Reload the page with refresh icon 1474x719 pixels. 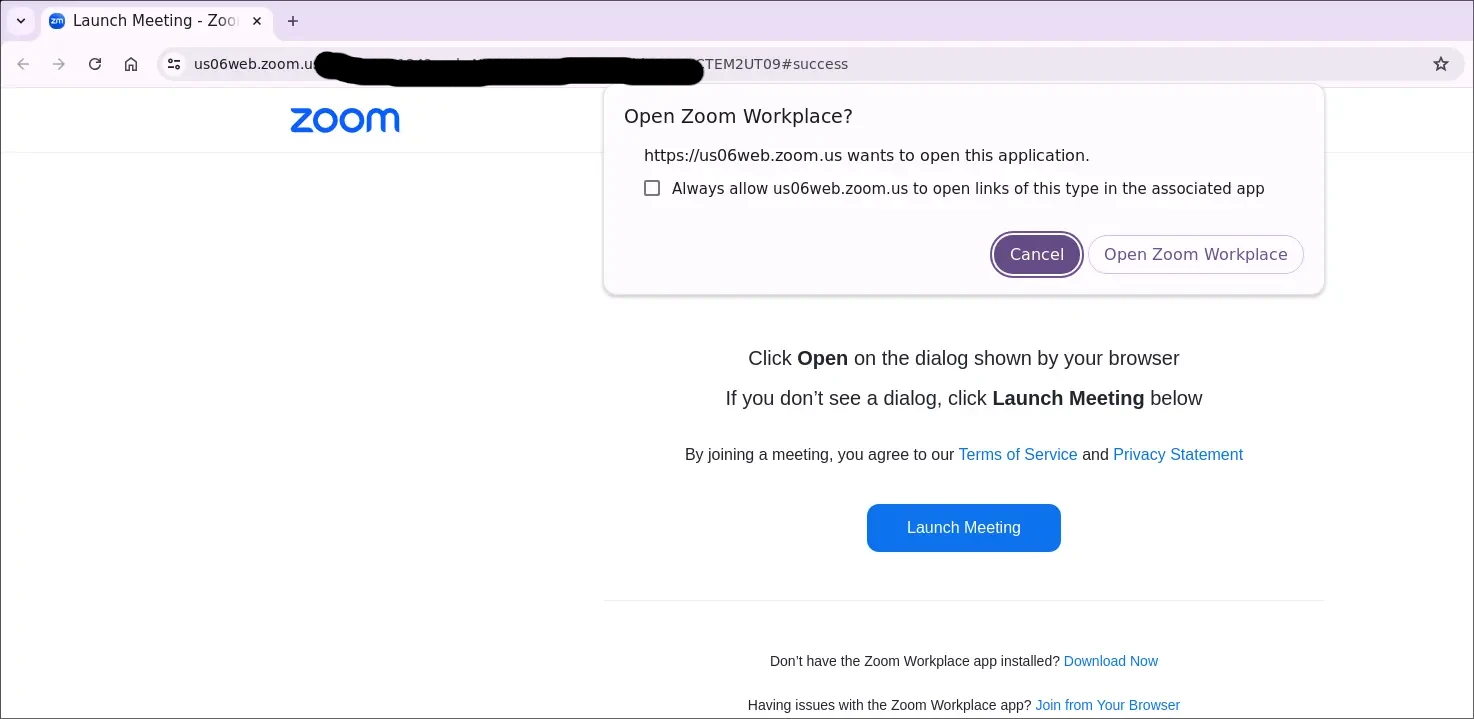(95, 64)
